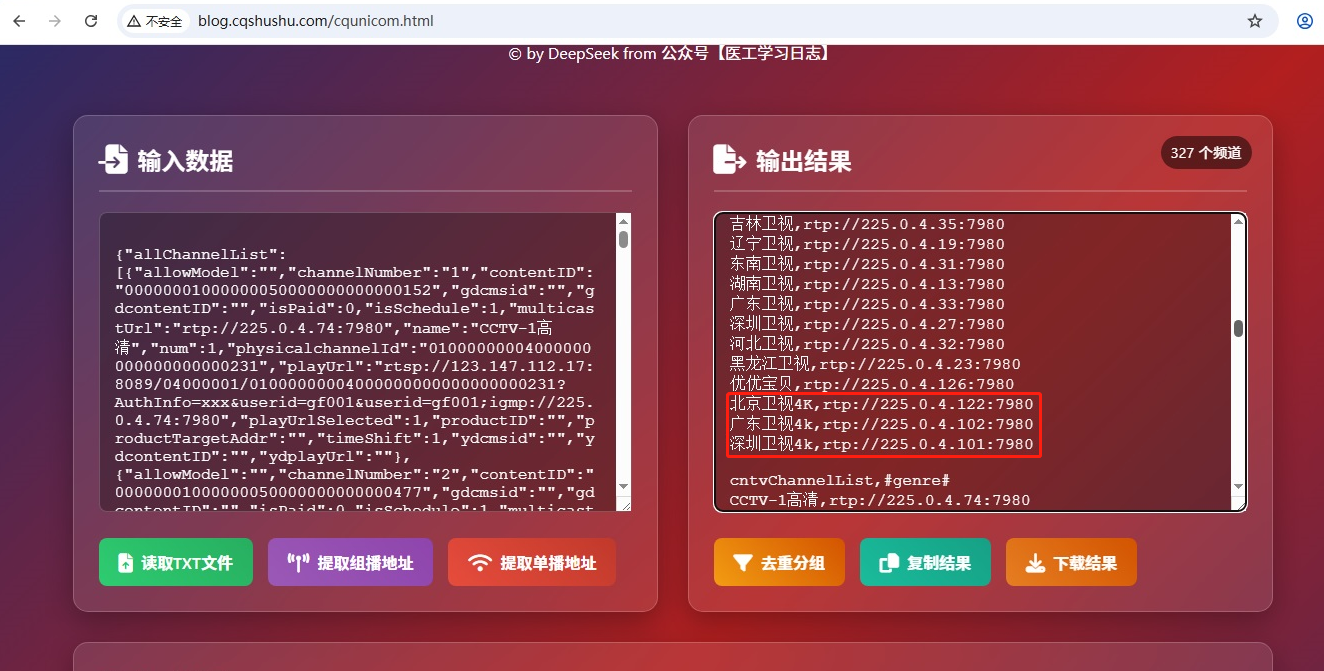The image size is (1324, 671).
Task: Click 提取组播地址 button
Action: 350,562
